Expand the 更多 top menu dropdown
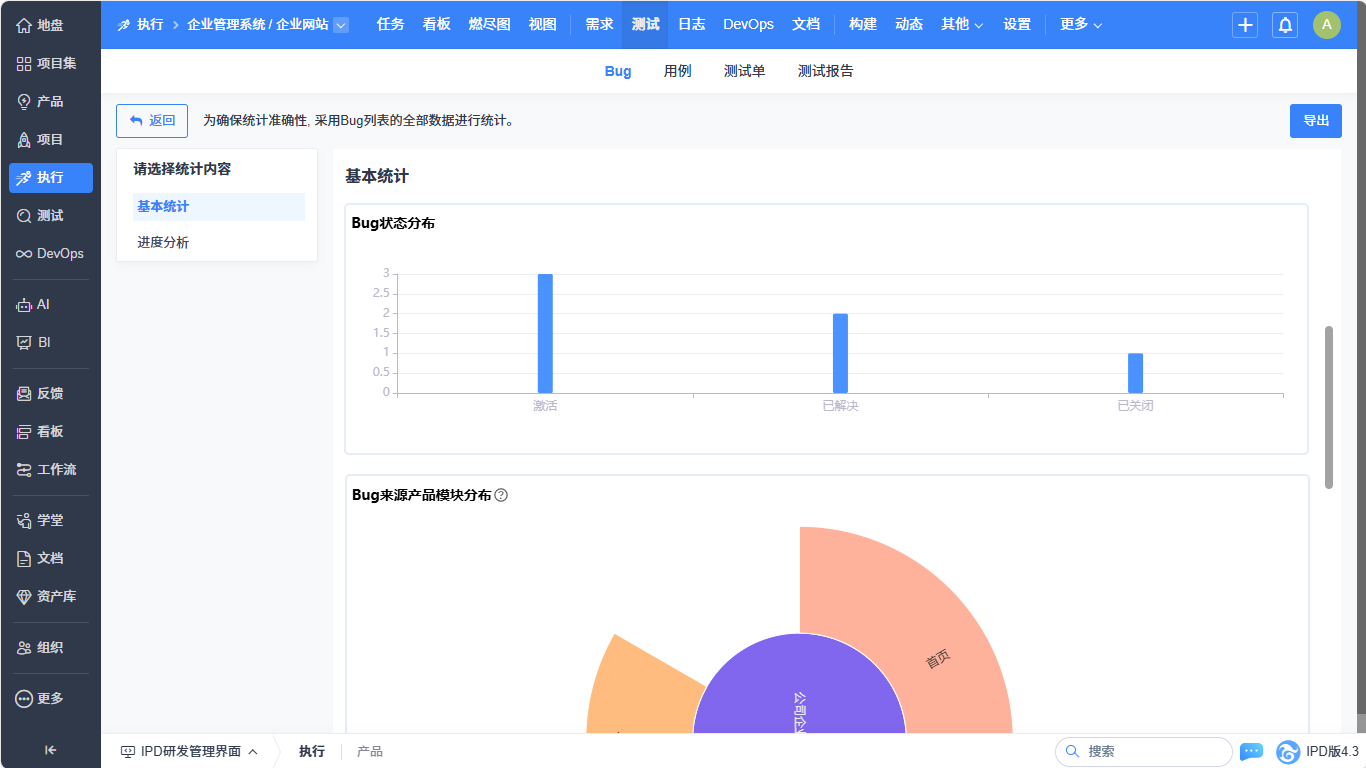 (1081, 24)
